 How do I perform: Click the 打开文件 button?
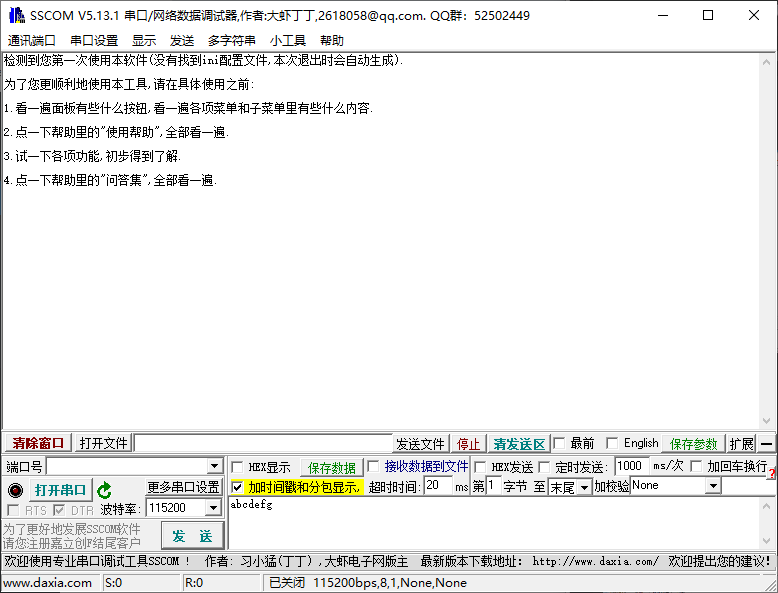103,443
